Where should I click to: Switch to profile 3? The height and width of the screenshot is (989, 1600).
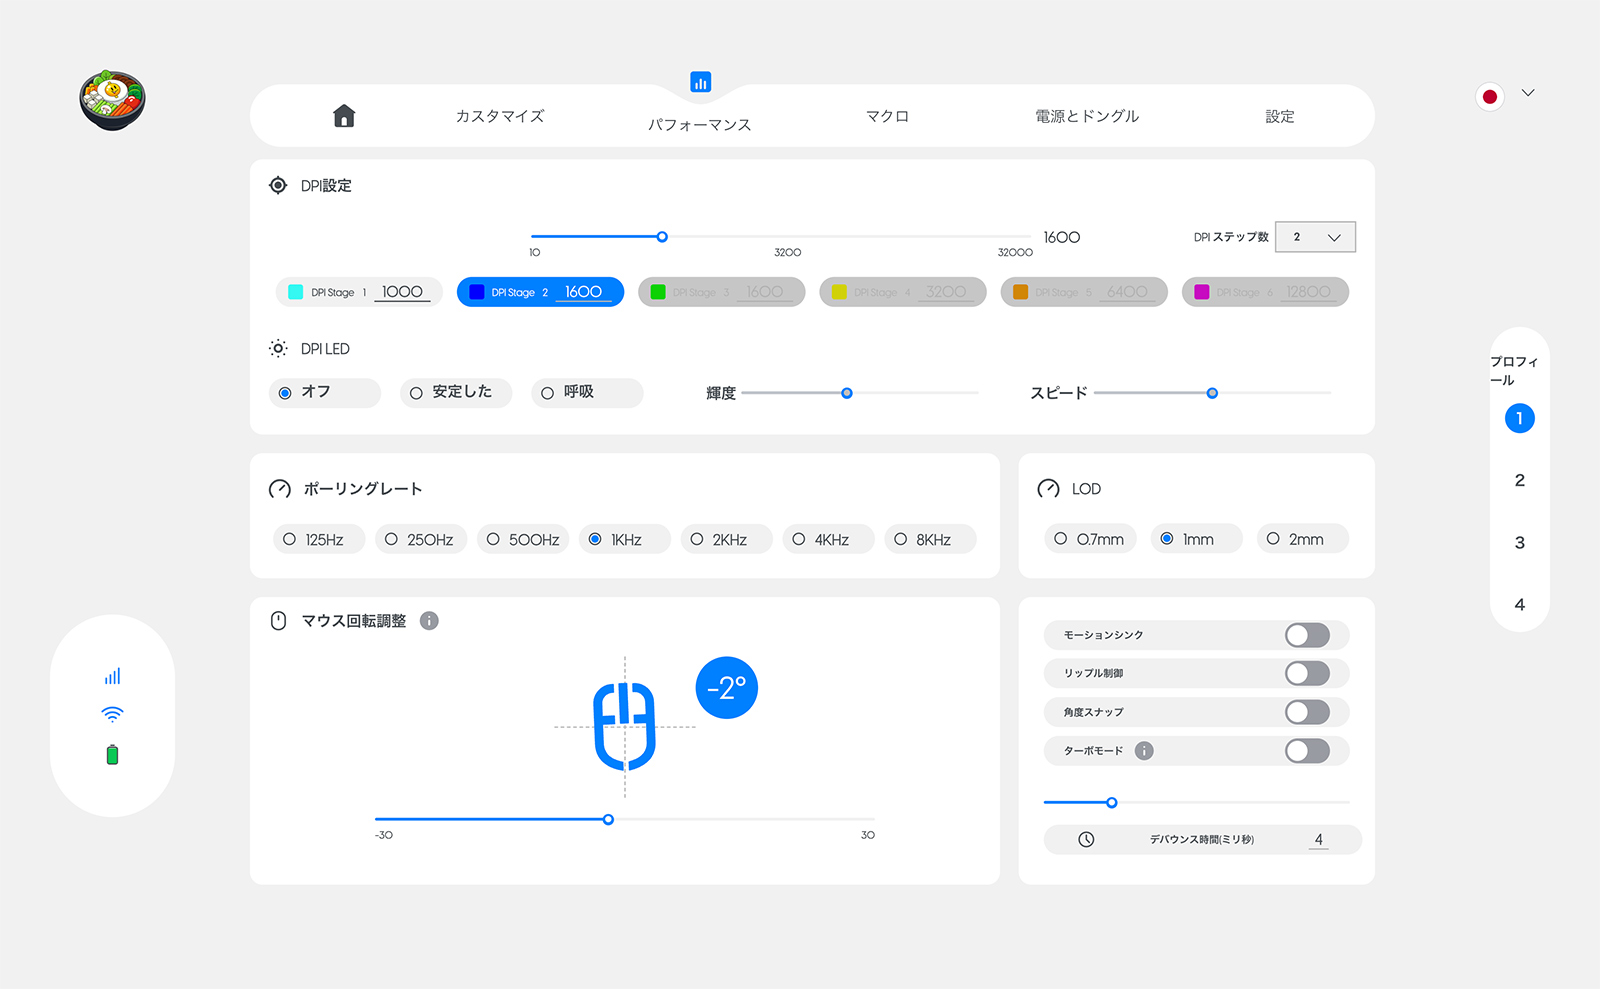[1519, 543]
